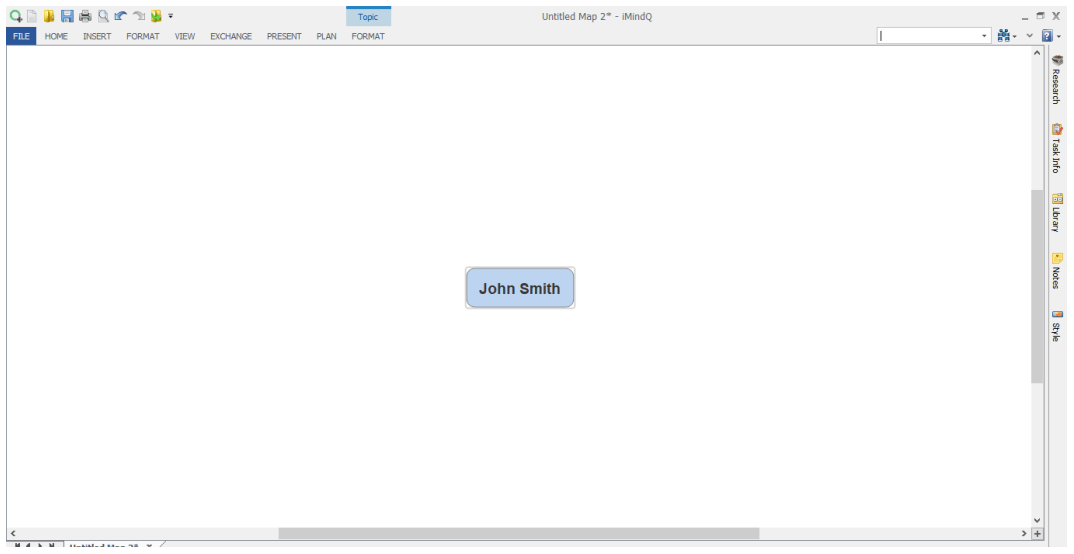Select the Topic contextual tab header
Viewport: 1074px width, 554px height.
368,16
